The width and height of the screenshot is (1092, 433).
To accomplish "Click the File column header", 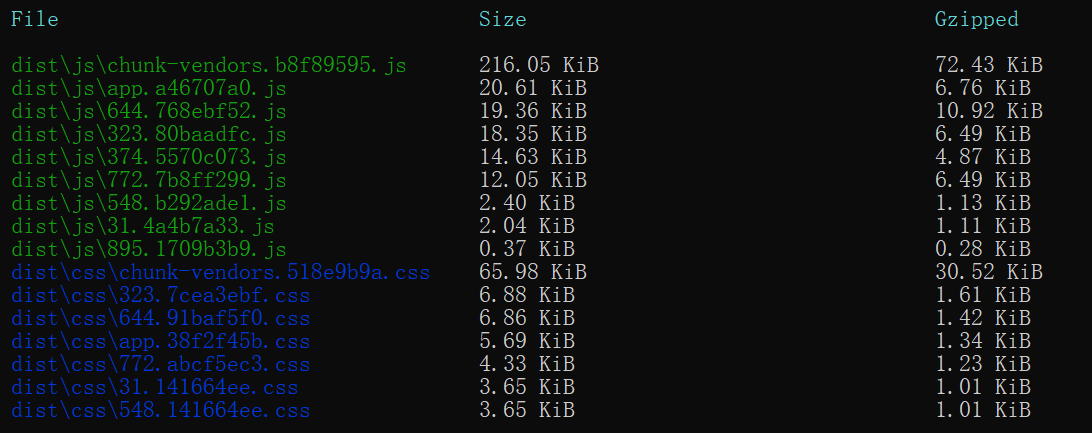I will [x=35, y=19].
